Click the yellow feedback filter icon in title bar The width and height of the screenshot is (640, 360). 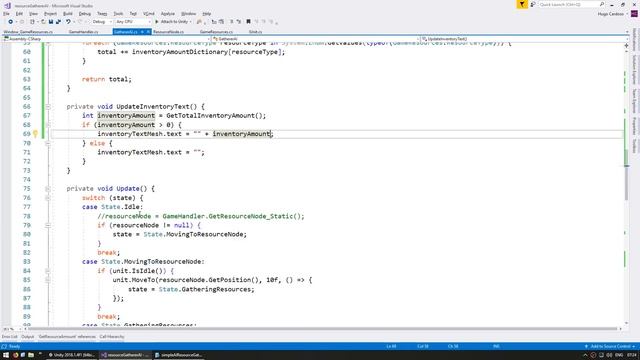(522, 4)
